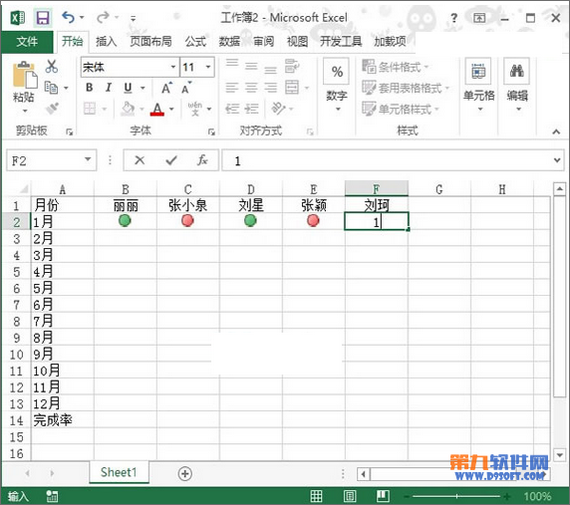Image resolution: width=570 pixels, height=505 pixels.
Task: Select the Sheet1 tab
Action: [119, 472]
